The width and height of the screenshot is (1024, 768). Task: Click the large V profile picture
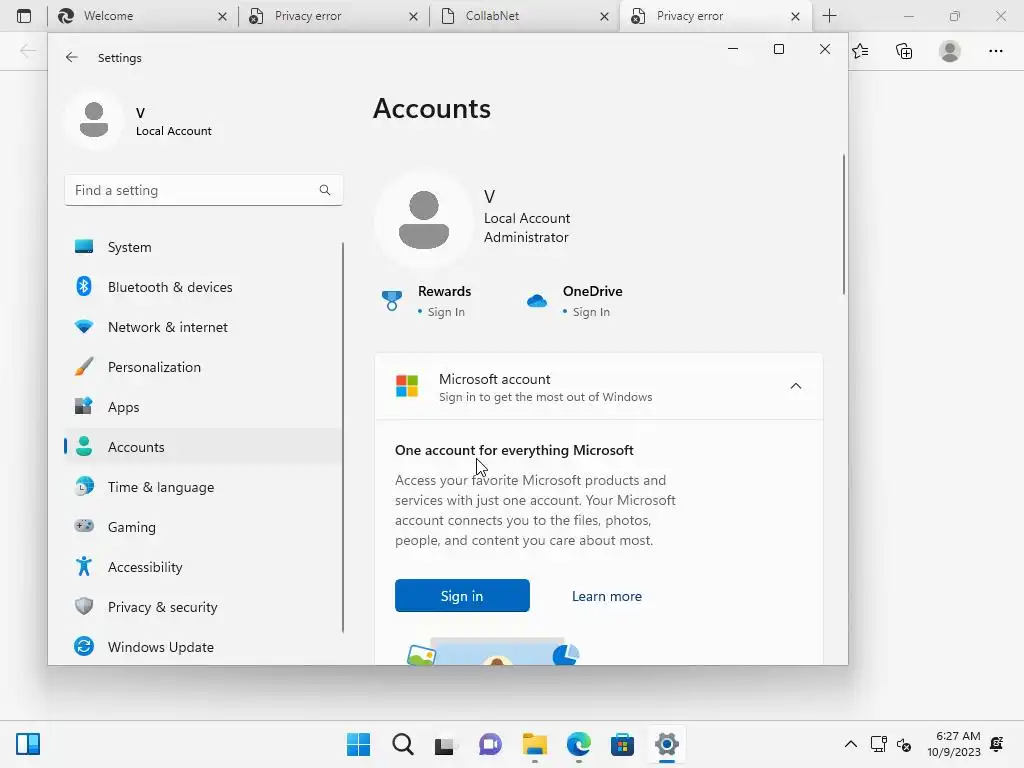point(424,219)
